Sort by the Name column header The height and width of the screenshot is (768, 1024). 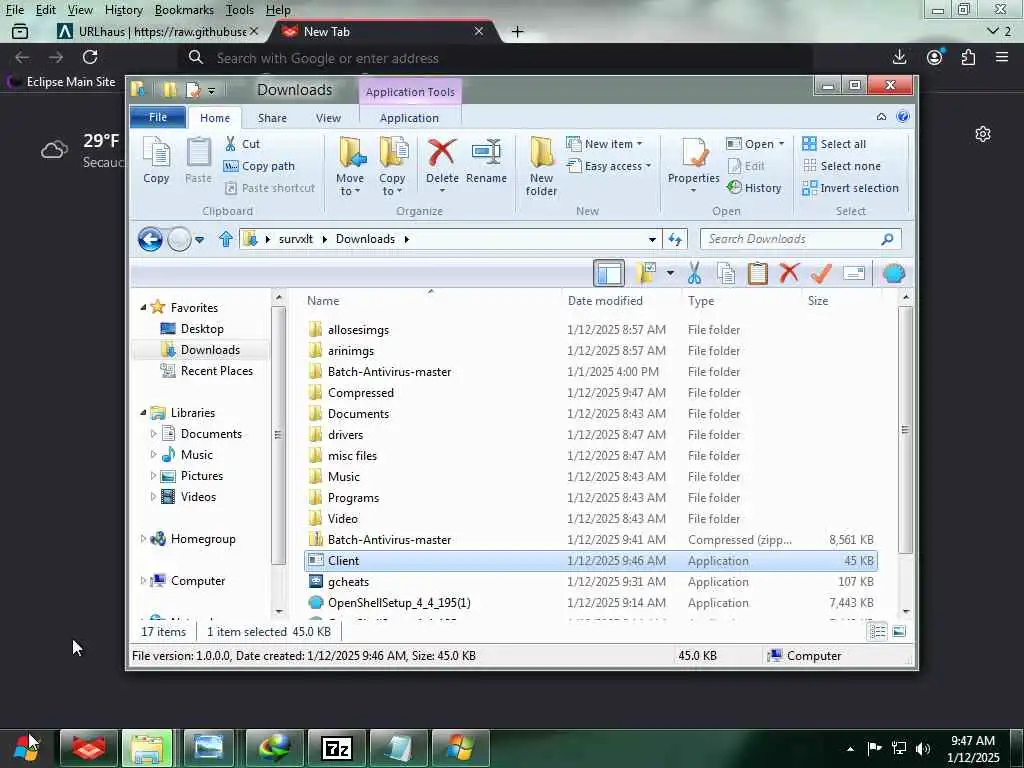click(x=323, y=300)
